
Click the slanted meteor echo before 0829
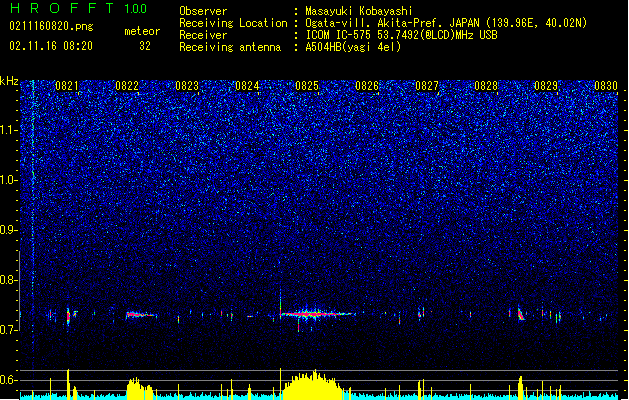[x=520, y=313]
